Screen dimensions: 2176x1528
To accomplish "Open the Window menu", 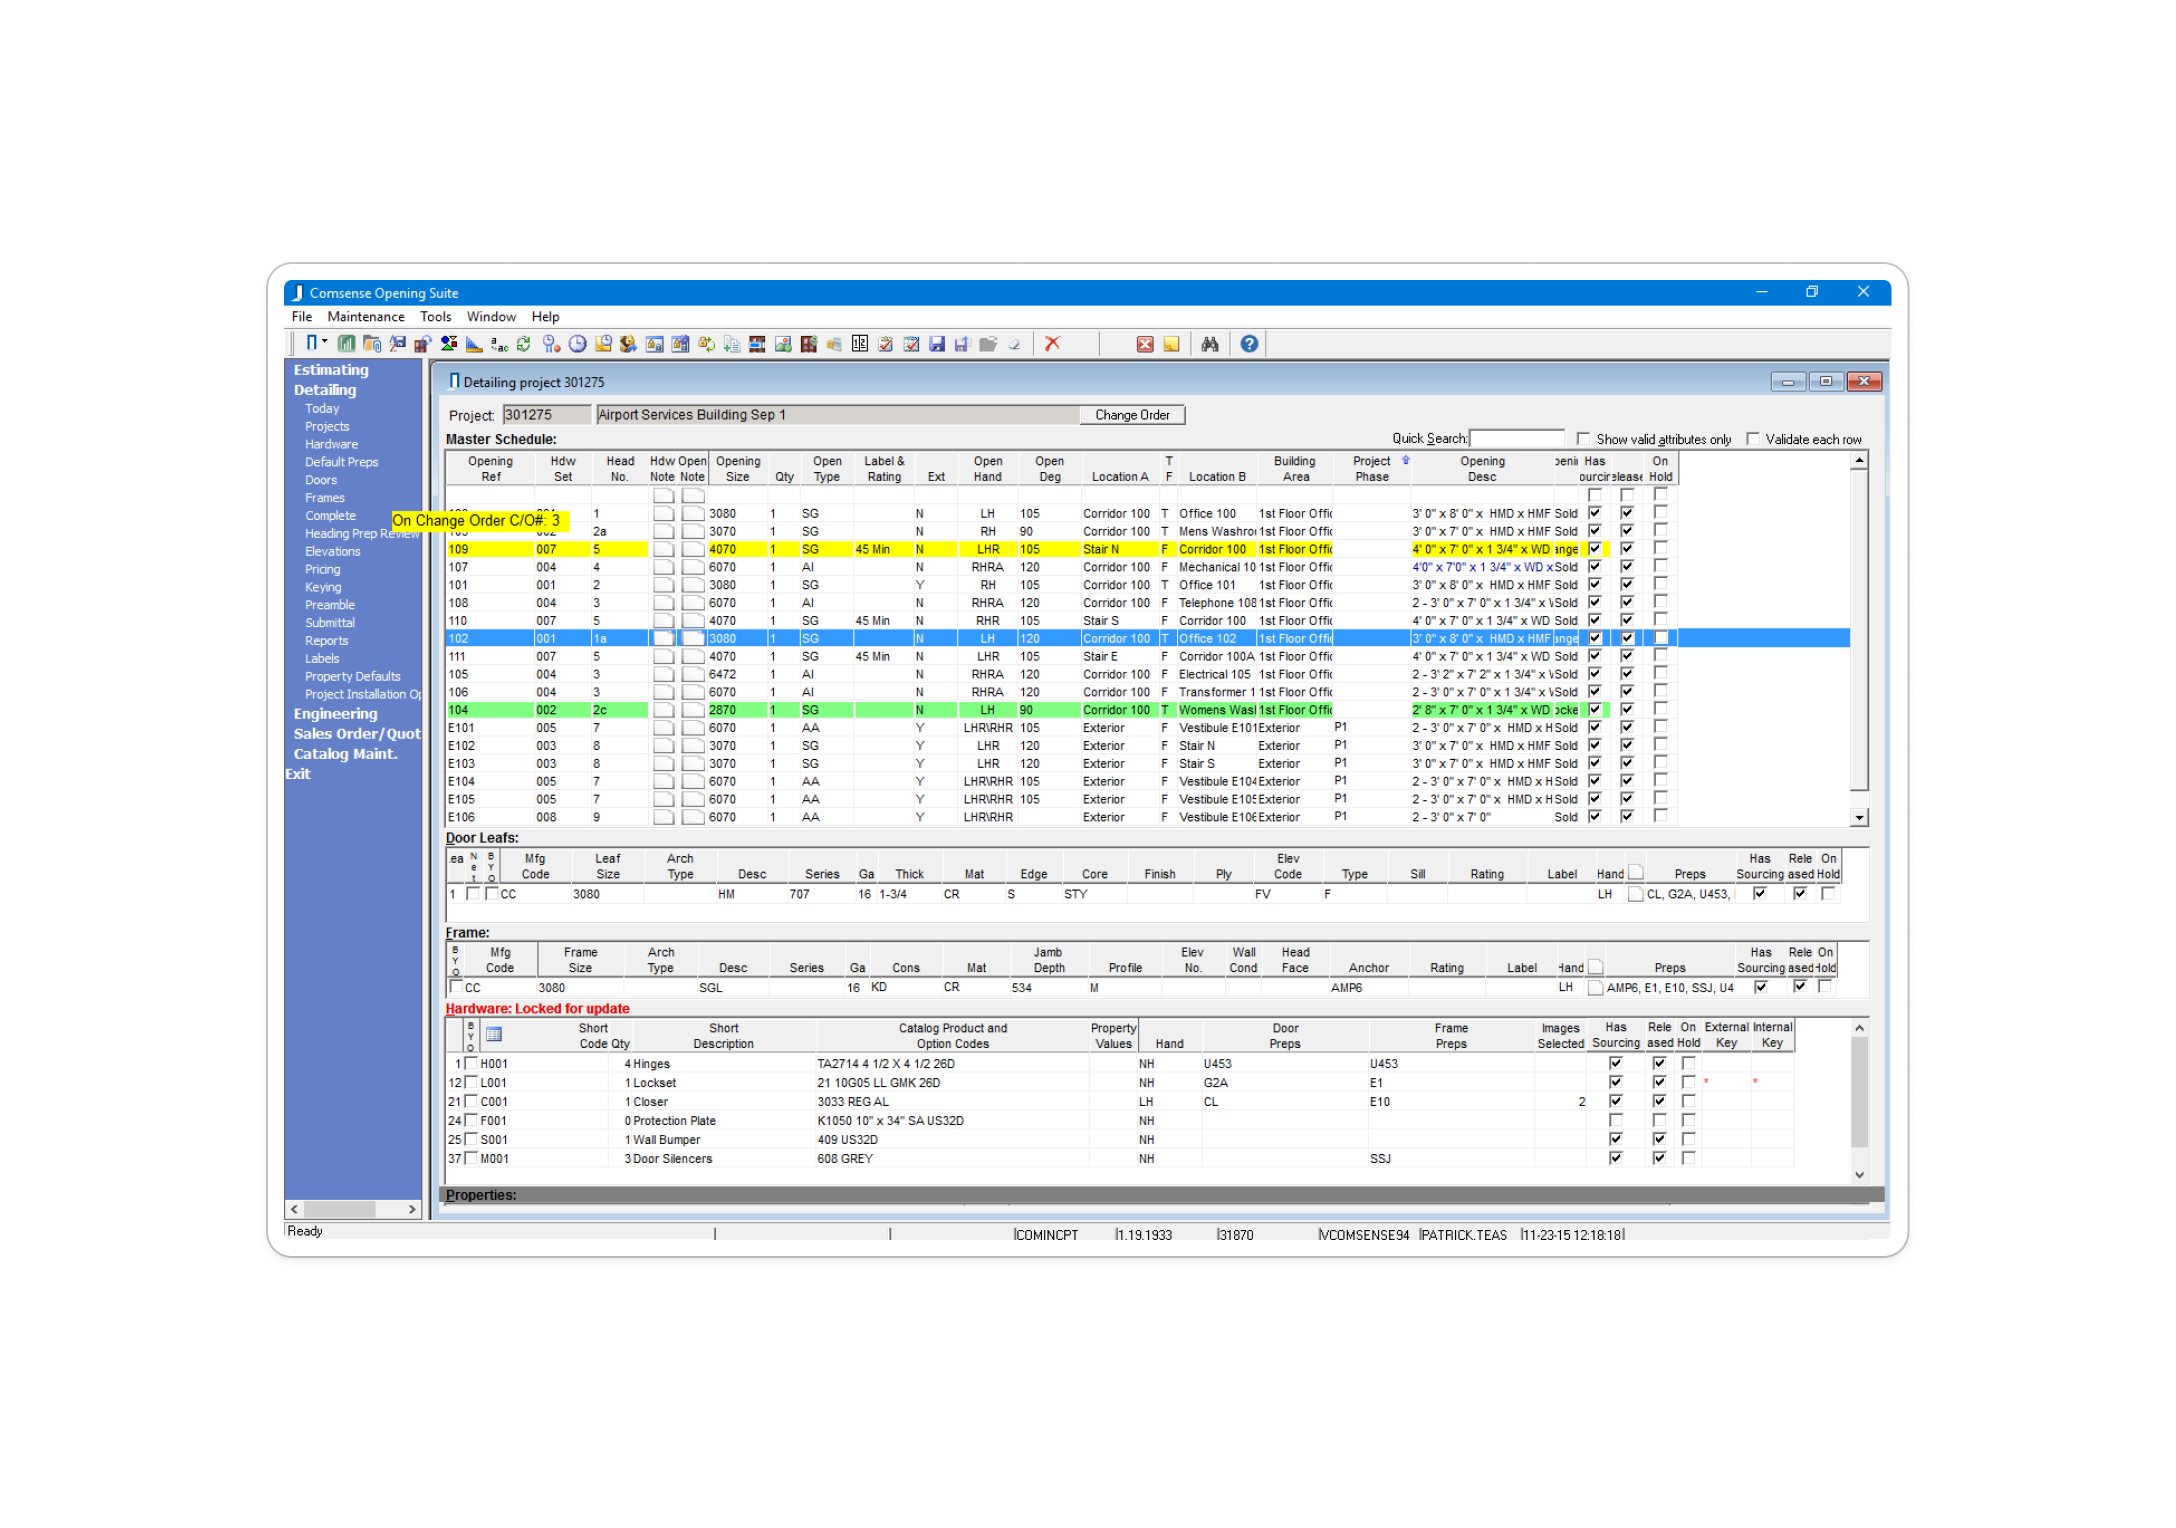I will pos(491,317).
